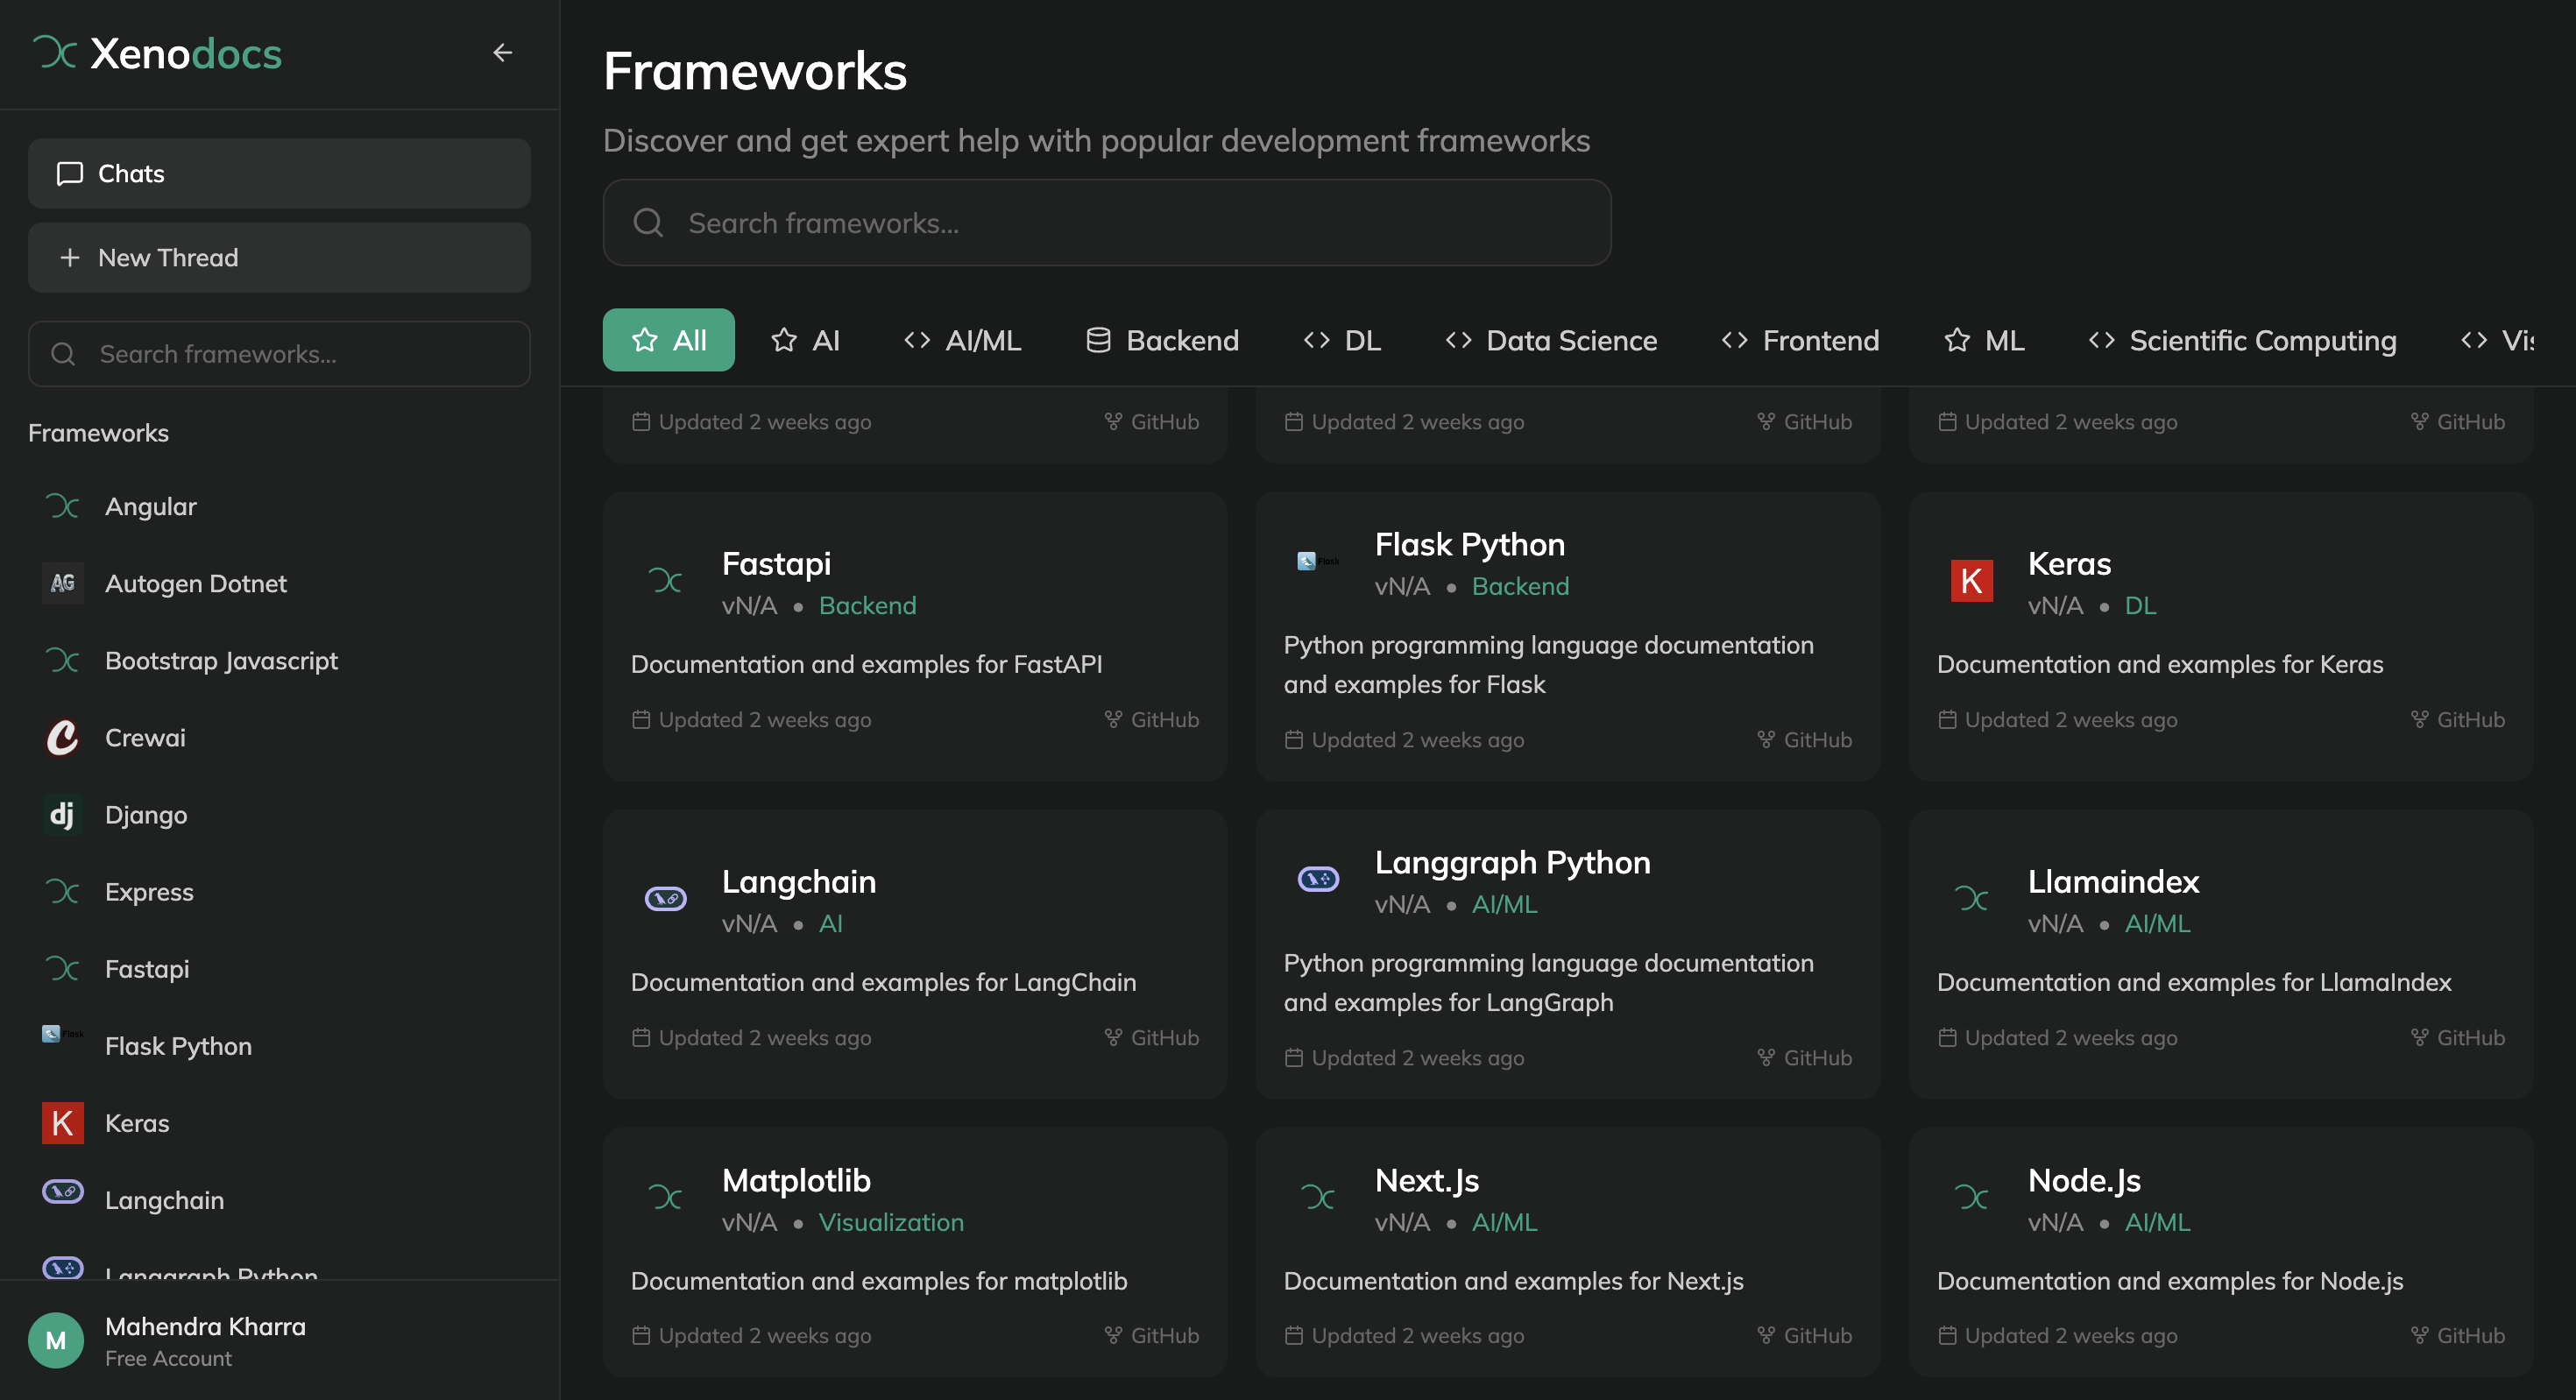The image size is (2576, 1400).
Task: Open GitHub link on Llamaindex card
Action: (2457, 1037)
